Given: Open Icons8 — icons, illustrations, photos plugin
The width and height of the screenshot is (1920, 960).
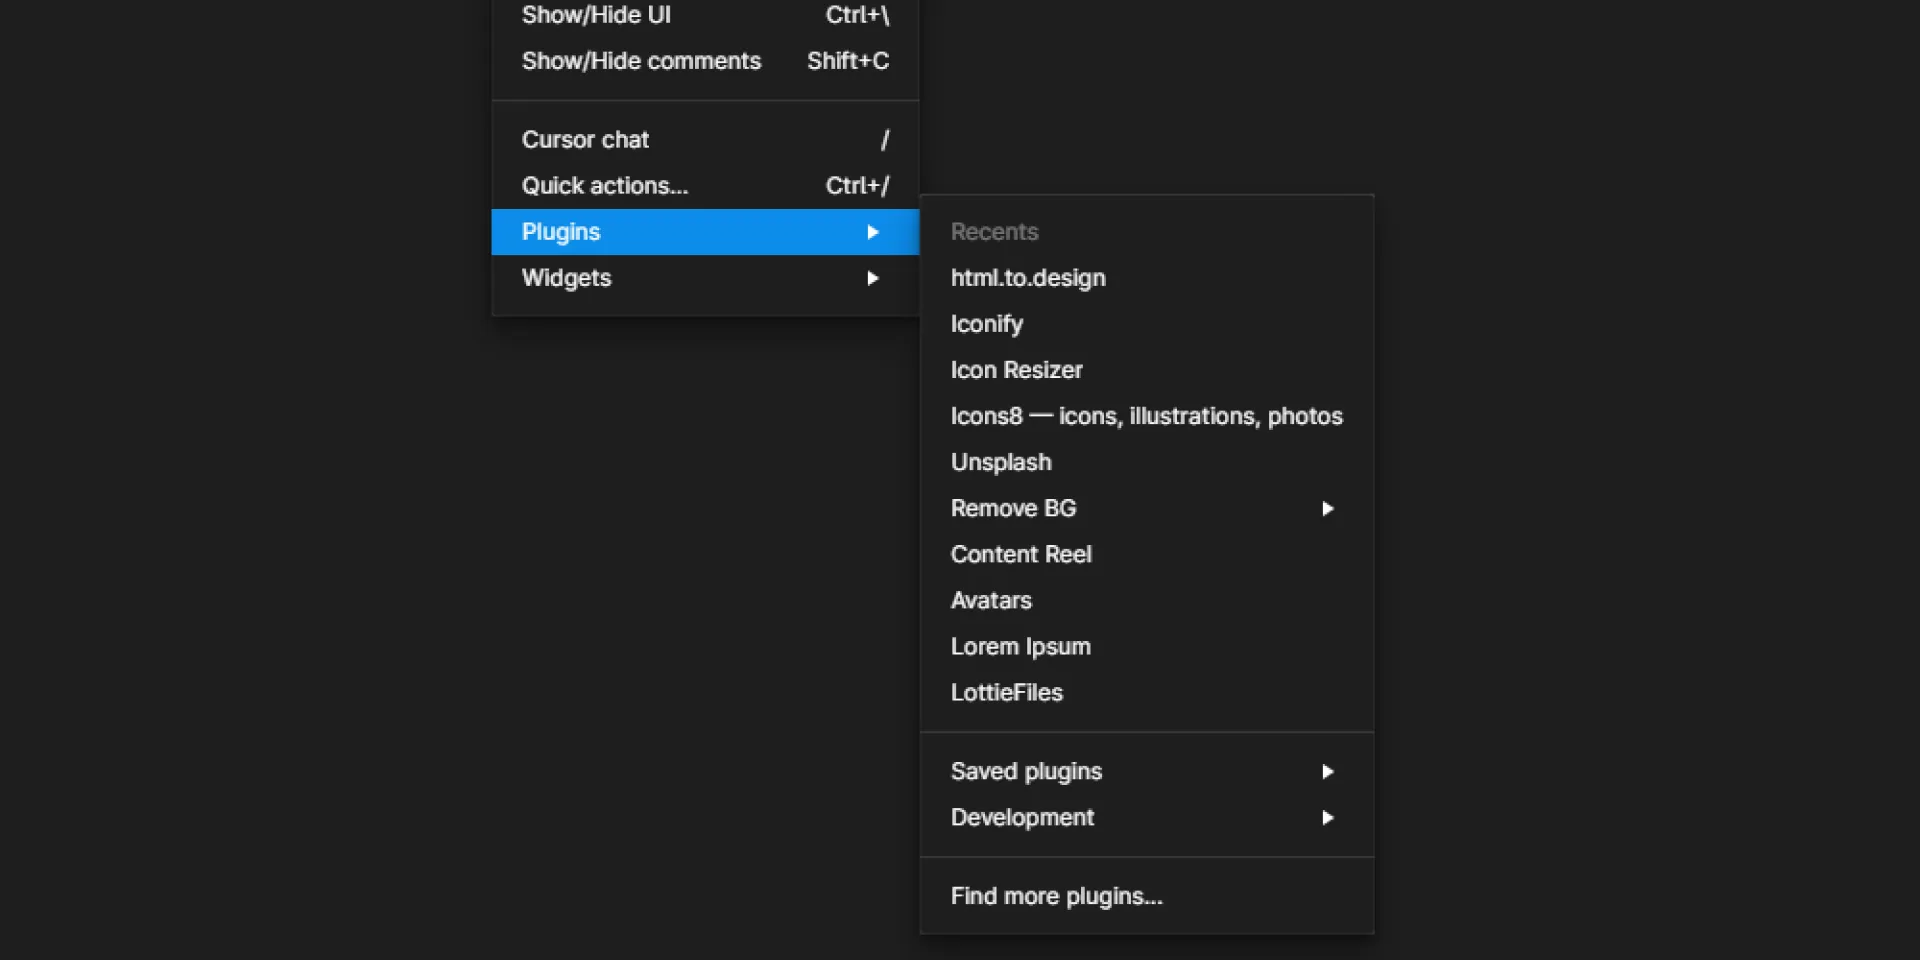Looking at the screenshot, I should pos(1147,416).
